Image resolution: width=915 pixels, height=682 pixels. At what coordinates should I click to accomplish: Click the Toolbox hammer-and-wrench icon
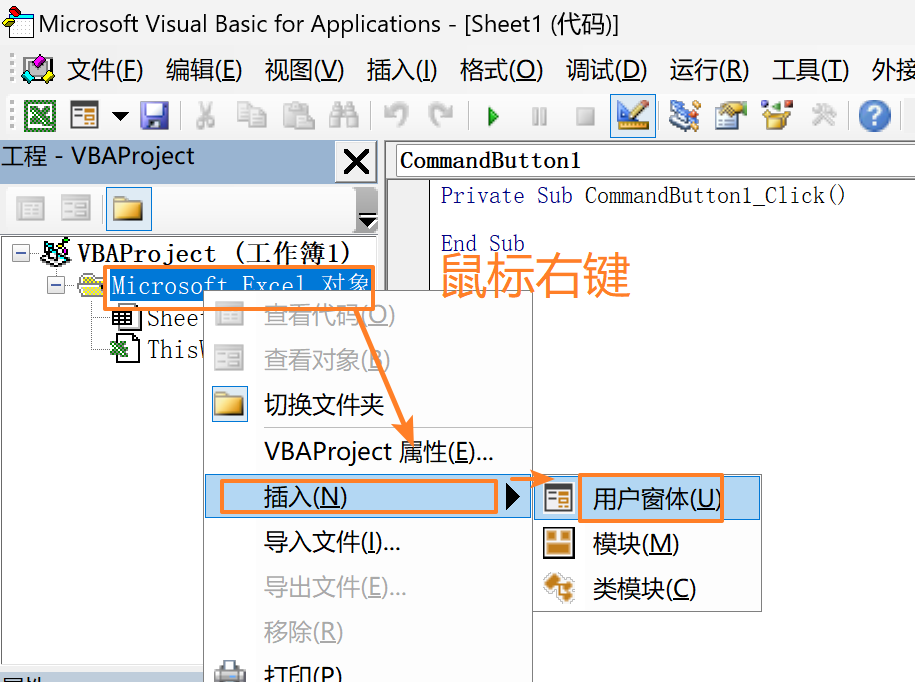click(824, 116)
